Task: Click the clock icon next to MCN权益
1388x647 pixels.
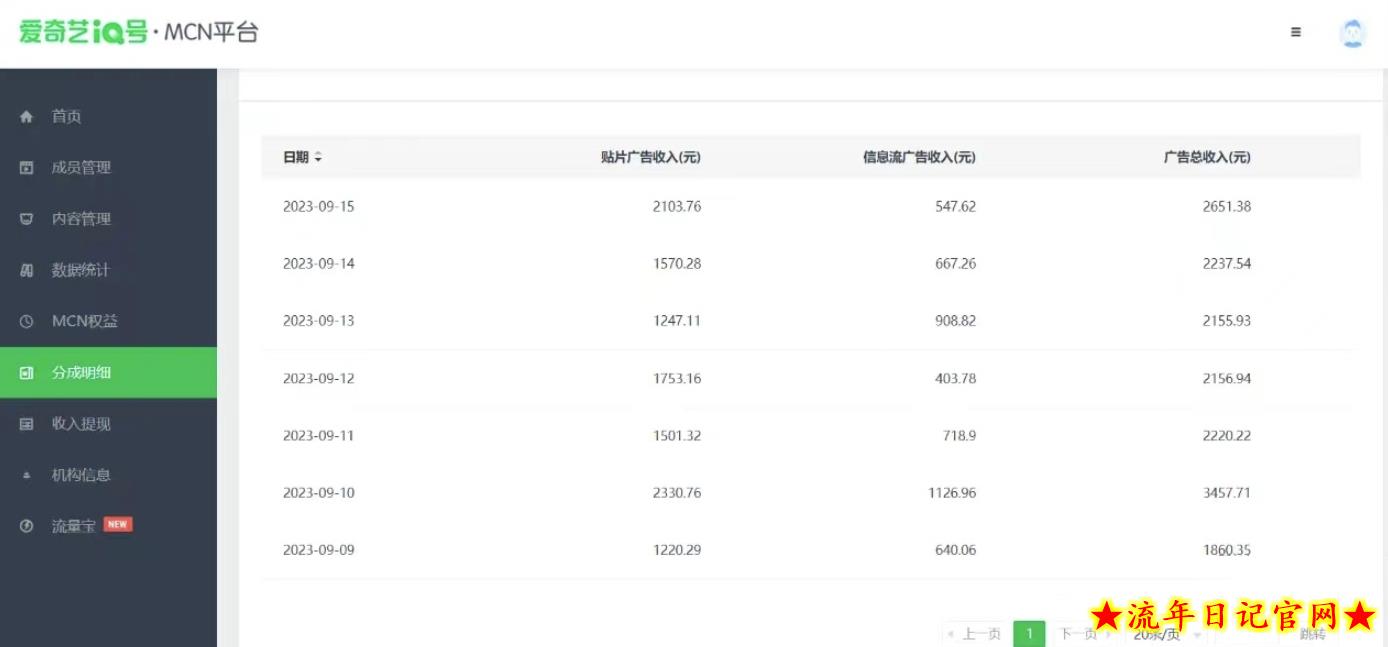Action: pyautogui.click(x=27, y=322)
